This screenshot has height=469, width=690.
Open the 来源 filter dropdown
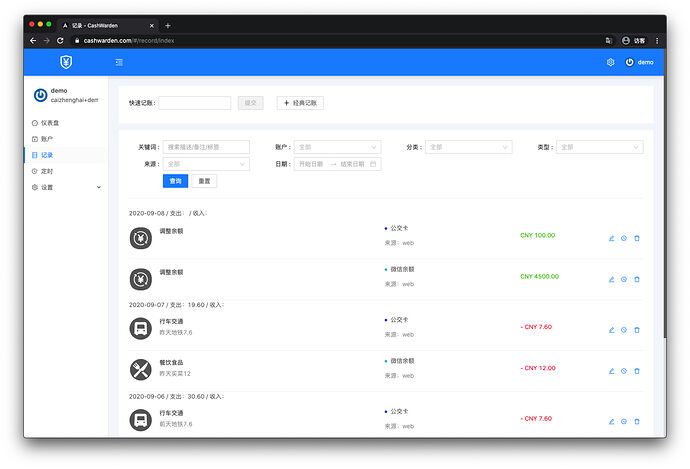click(206, 164)
